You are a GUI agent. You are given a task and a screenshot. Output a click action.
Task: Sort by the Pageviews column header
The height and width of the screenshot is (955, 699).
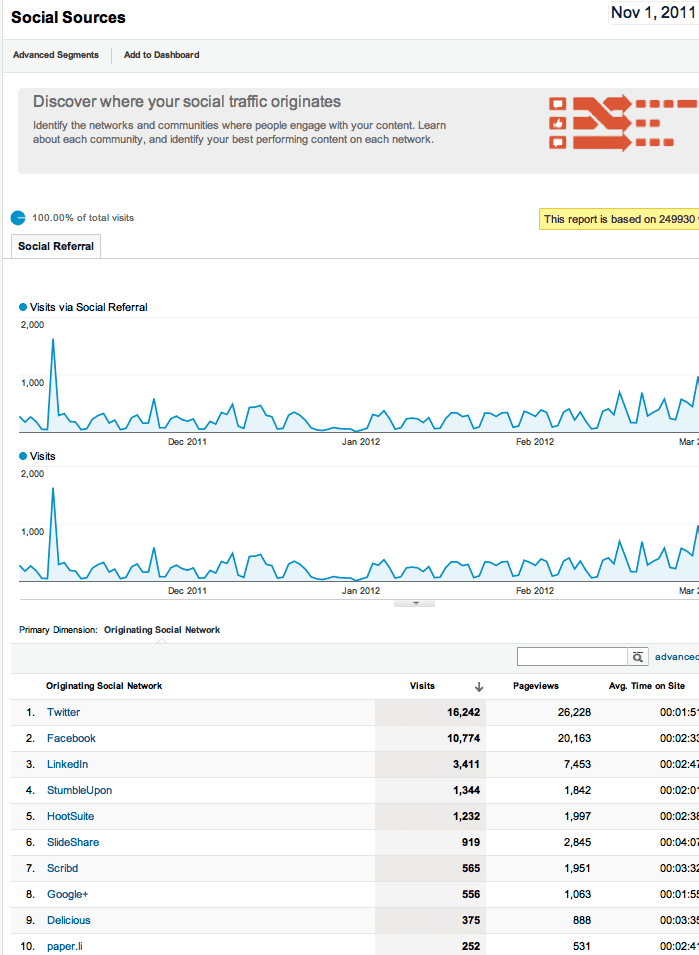pos(535,686)
